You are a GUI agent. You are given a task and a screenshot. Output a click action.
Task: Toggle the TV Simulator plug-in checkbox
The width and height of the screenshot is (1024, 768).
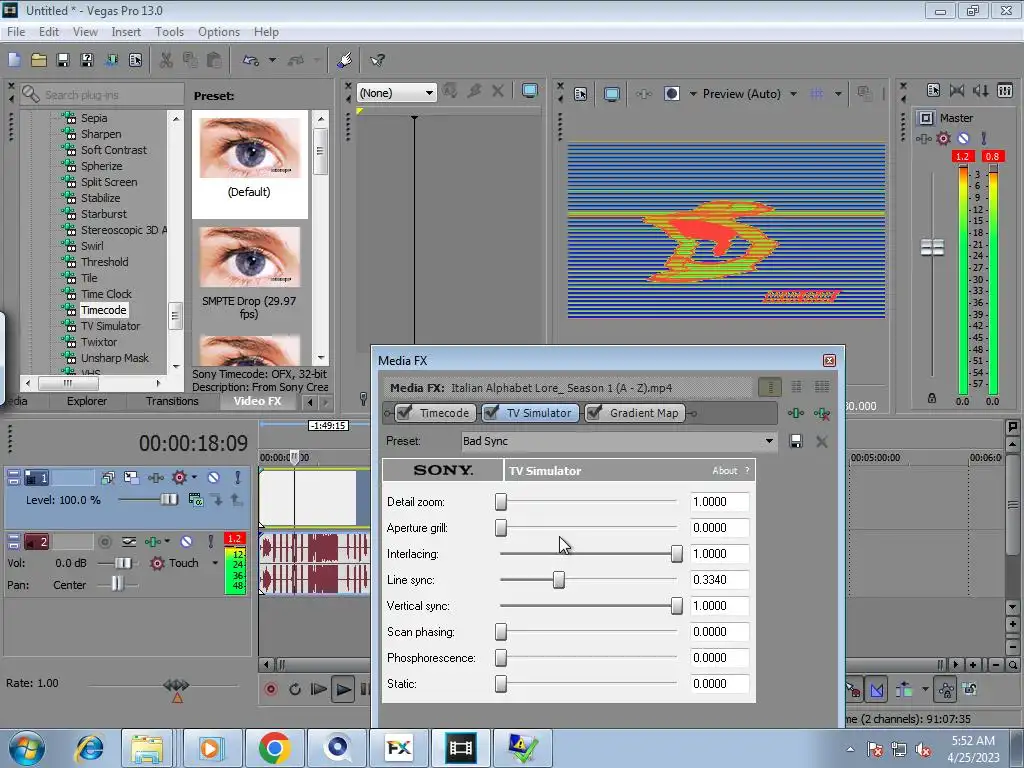[491, 413]
